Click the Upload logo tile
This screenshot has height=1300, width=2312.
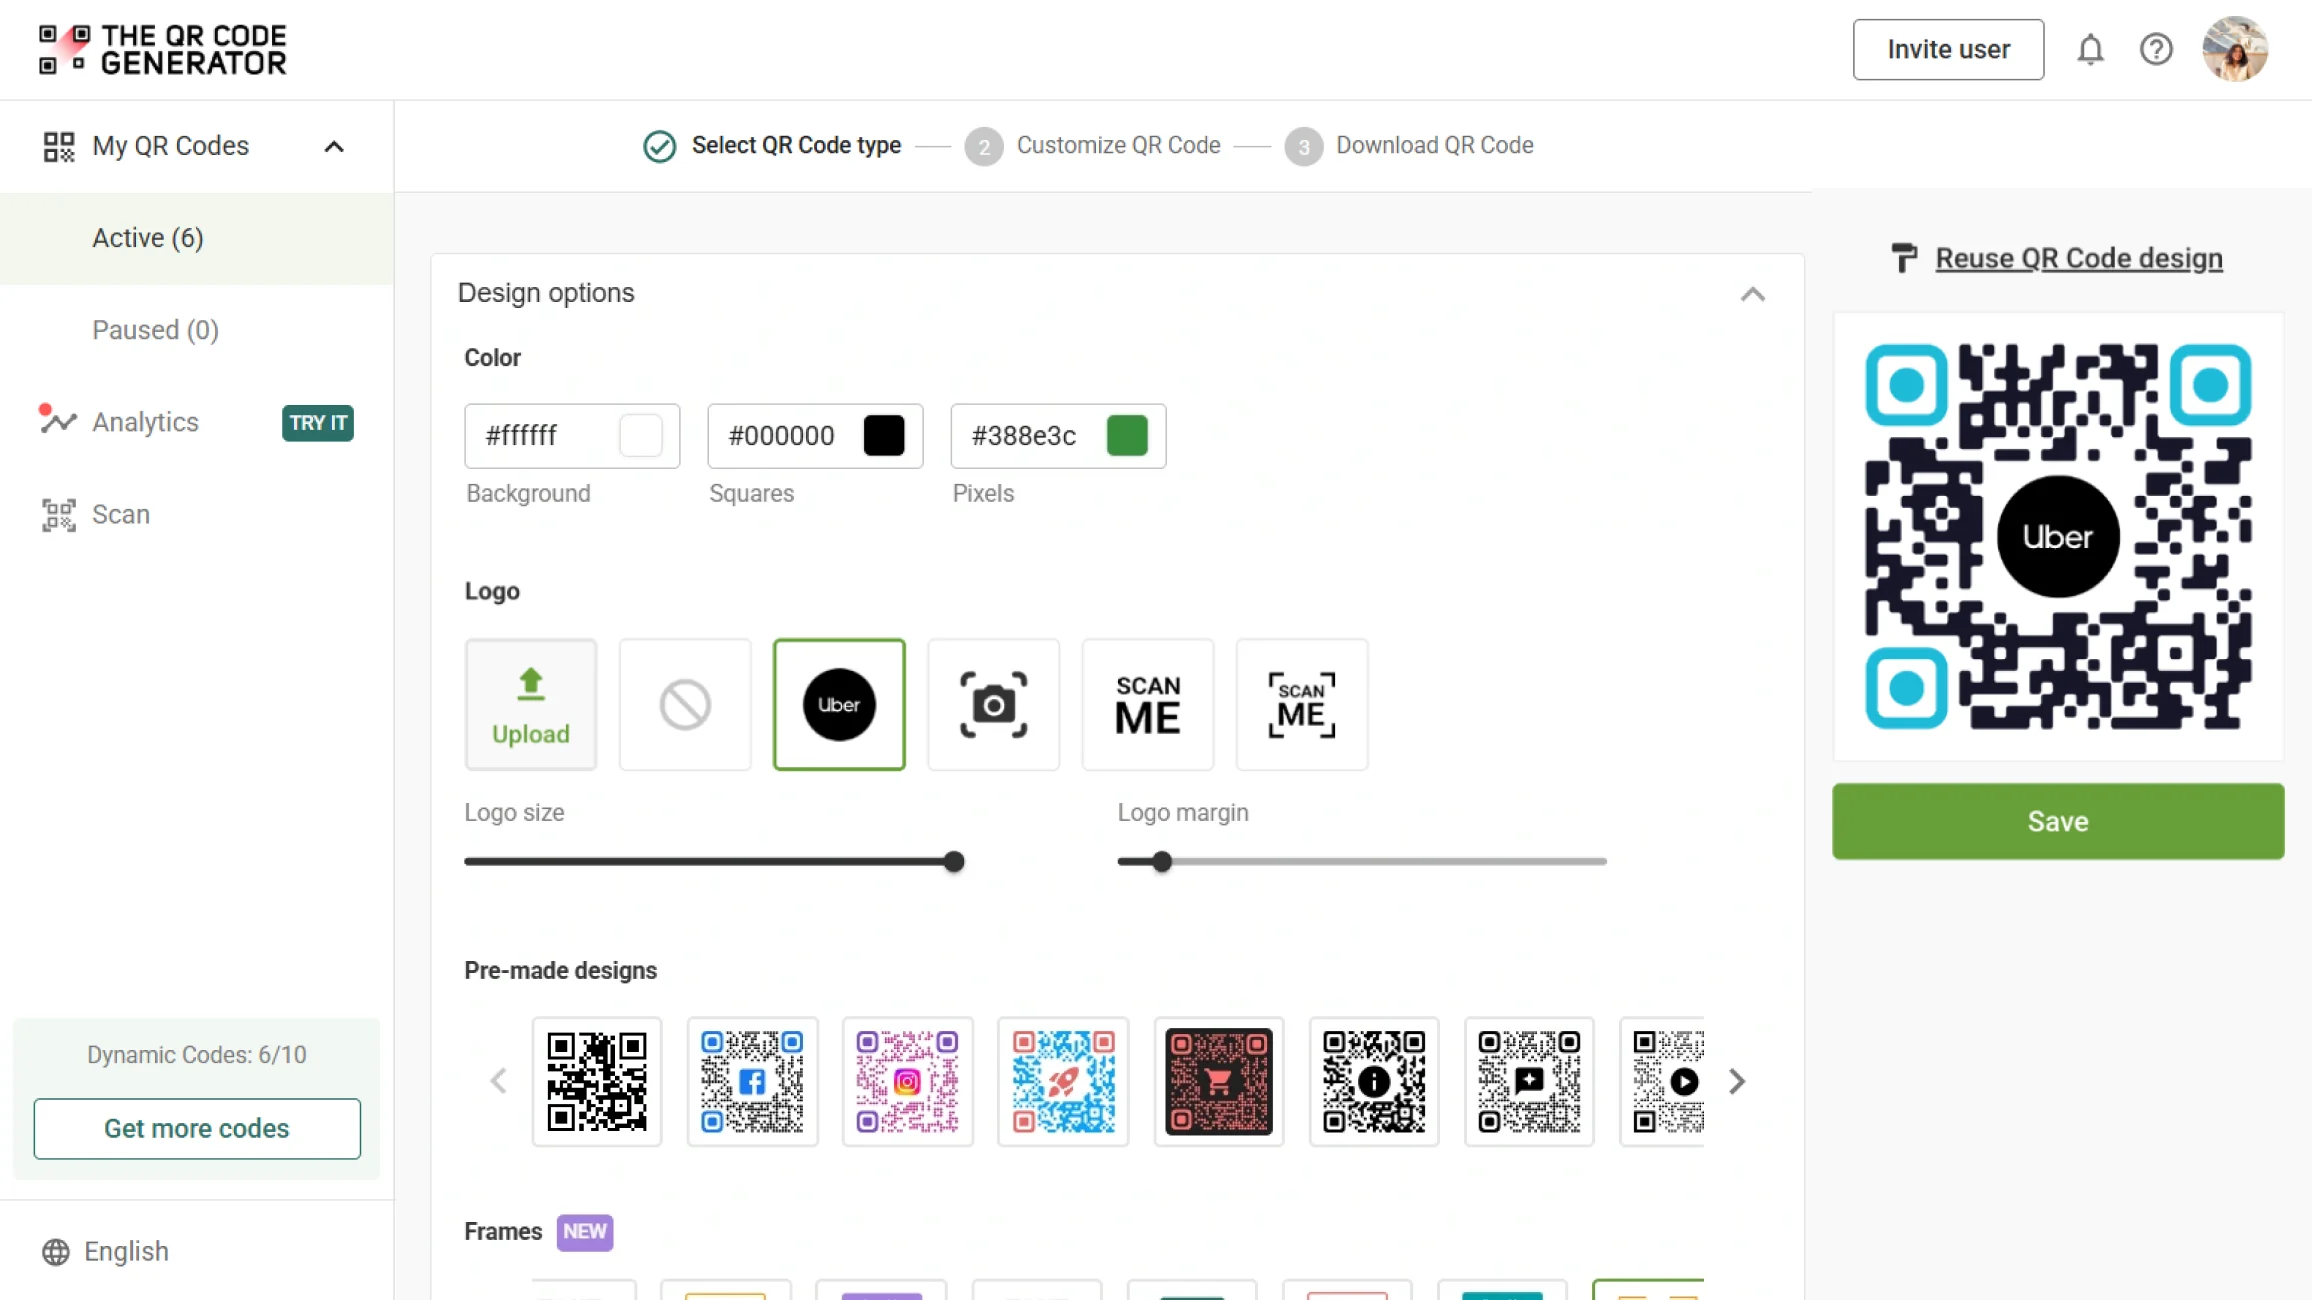pyautogui.click(x=531, y=705)
